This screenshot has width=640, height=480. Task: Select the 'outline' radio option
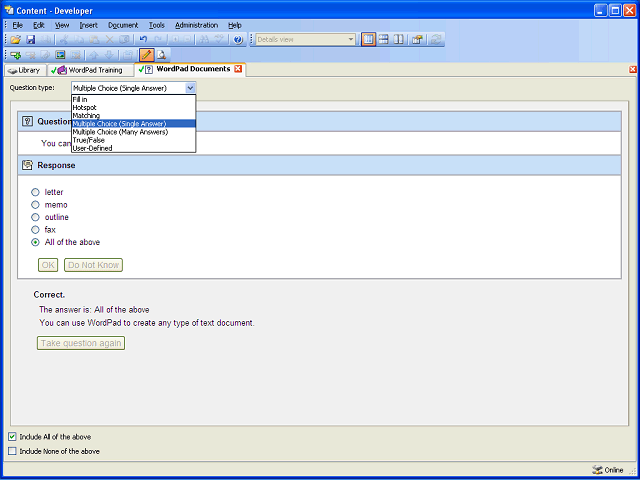point(36,217)
